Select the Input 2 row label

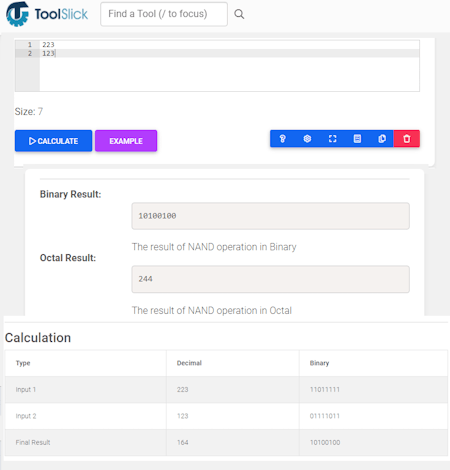26,416
